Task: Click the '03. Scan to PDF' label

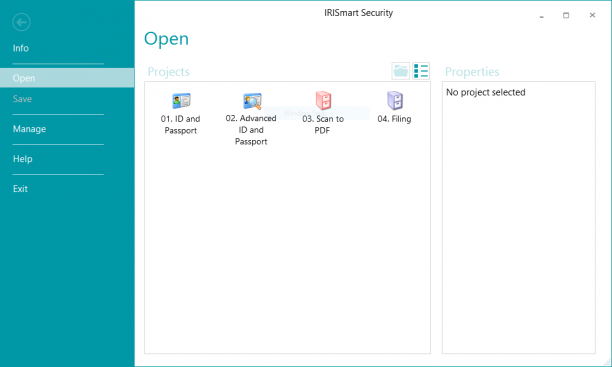Action: (323, 125)
